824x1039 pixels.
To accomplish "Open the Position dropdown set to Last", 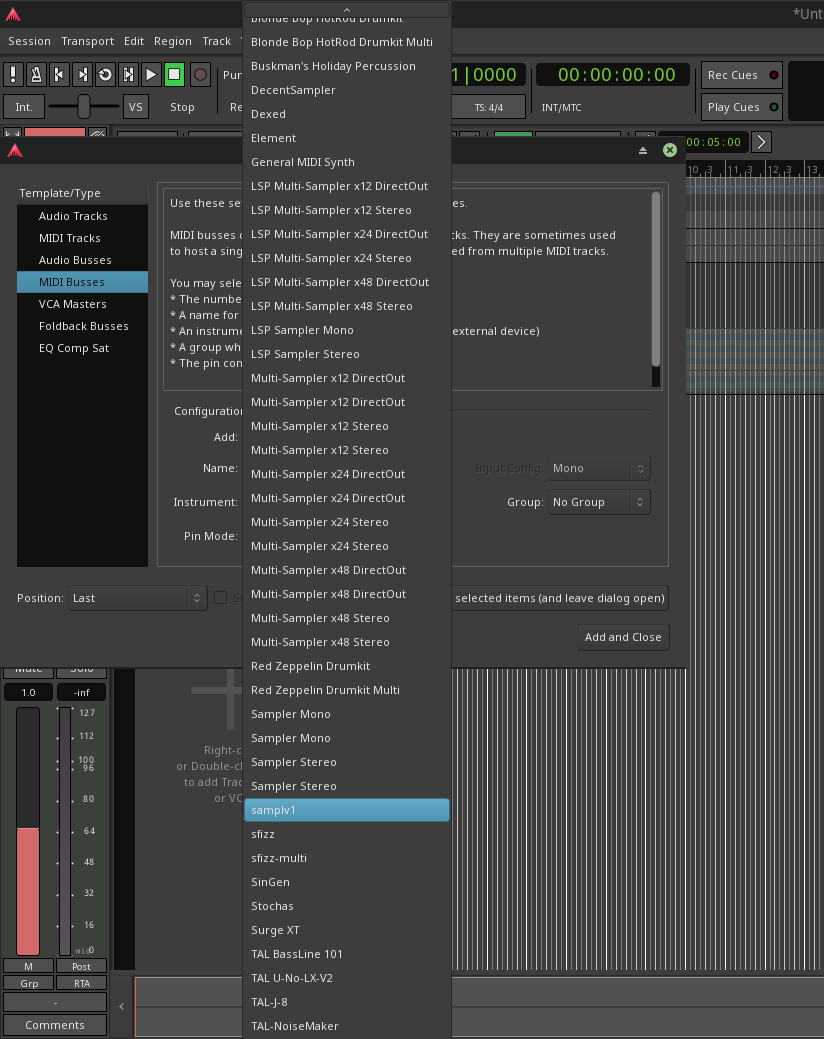I will point(137,598).
